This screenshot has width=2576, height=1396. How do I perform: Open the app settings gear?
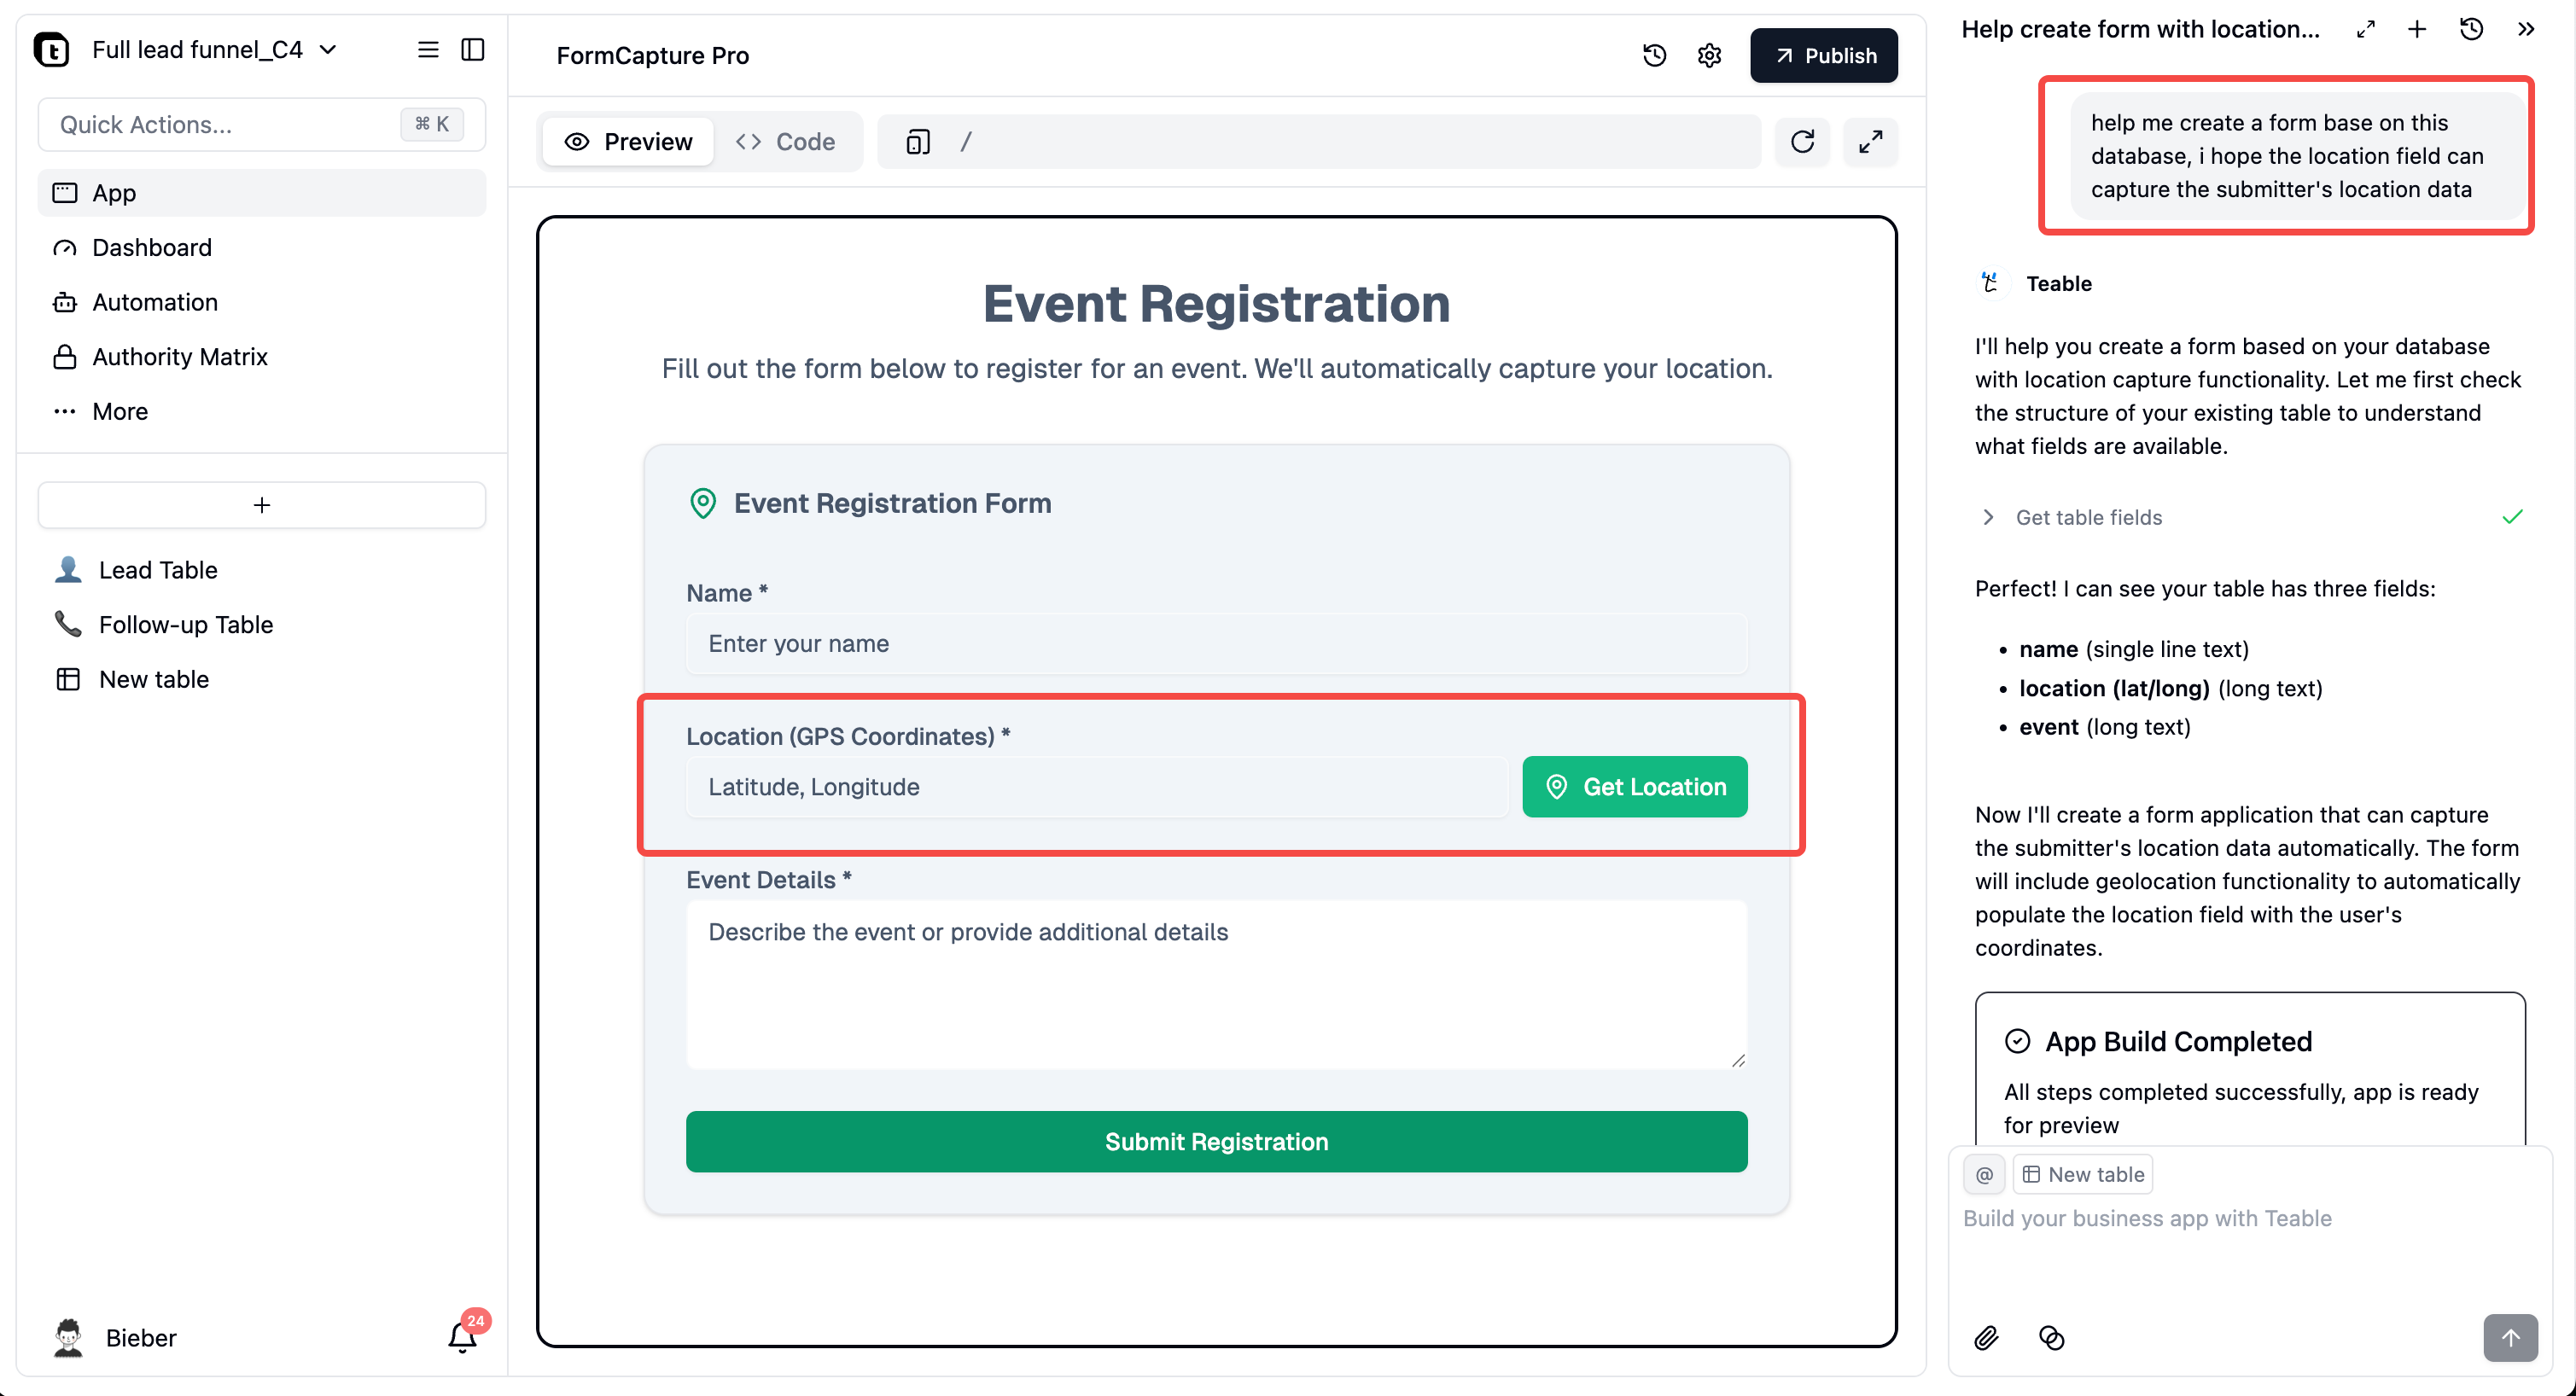pos(1709,55)
